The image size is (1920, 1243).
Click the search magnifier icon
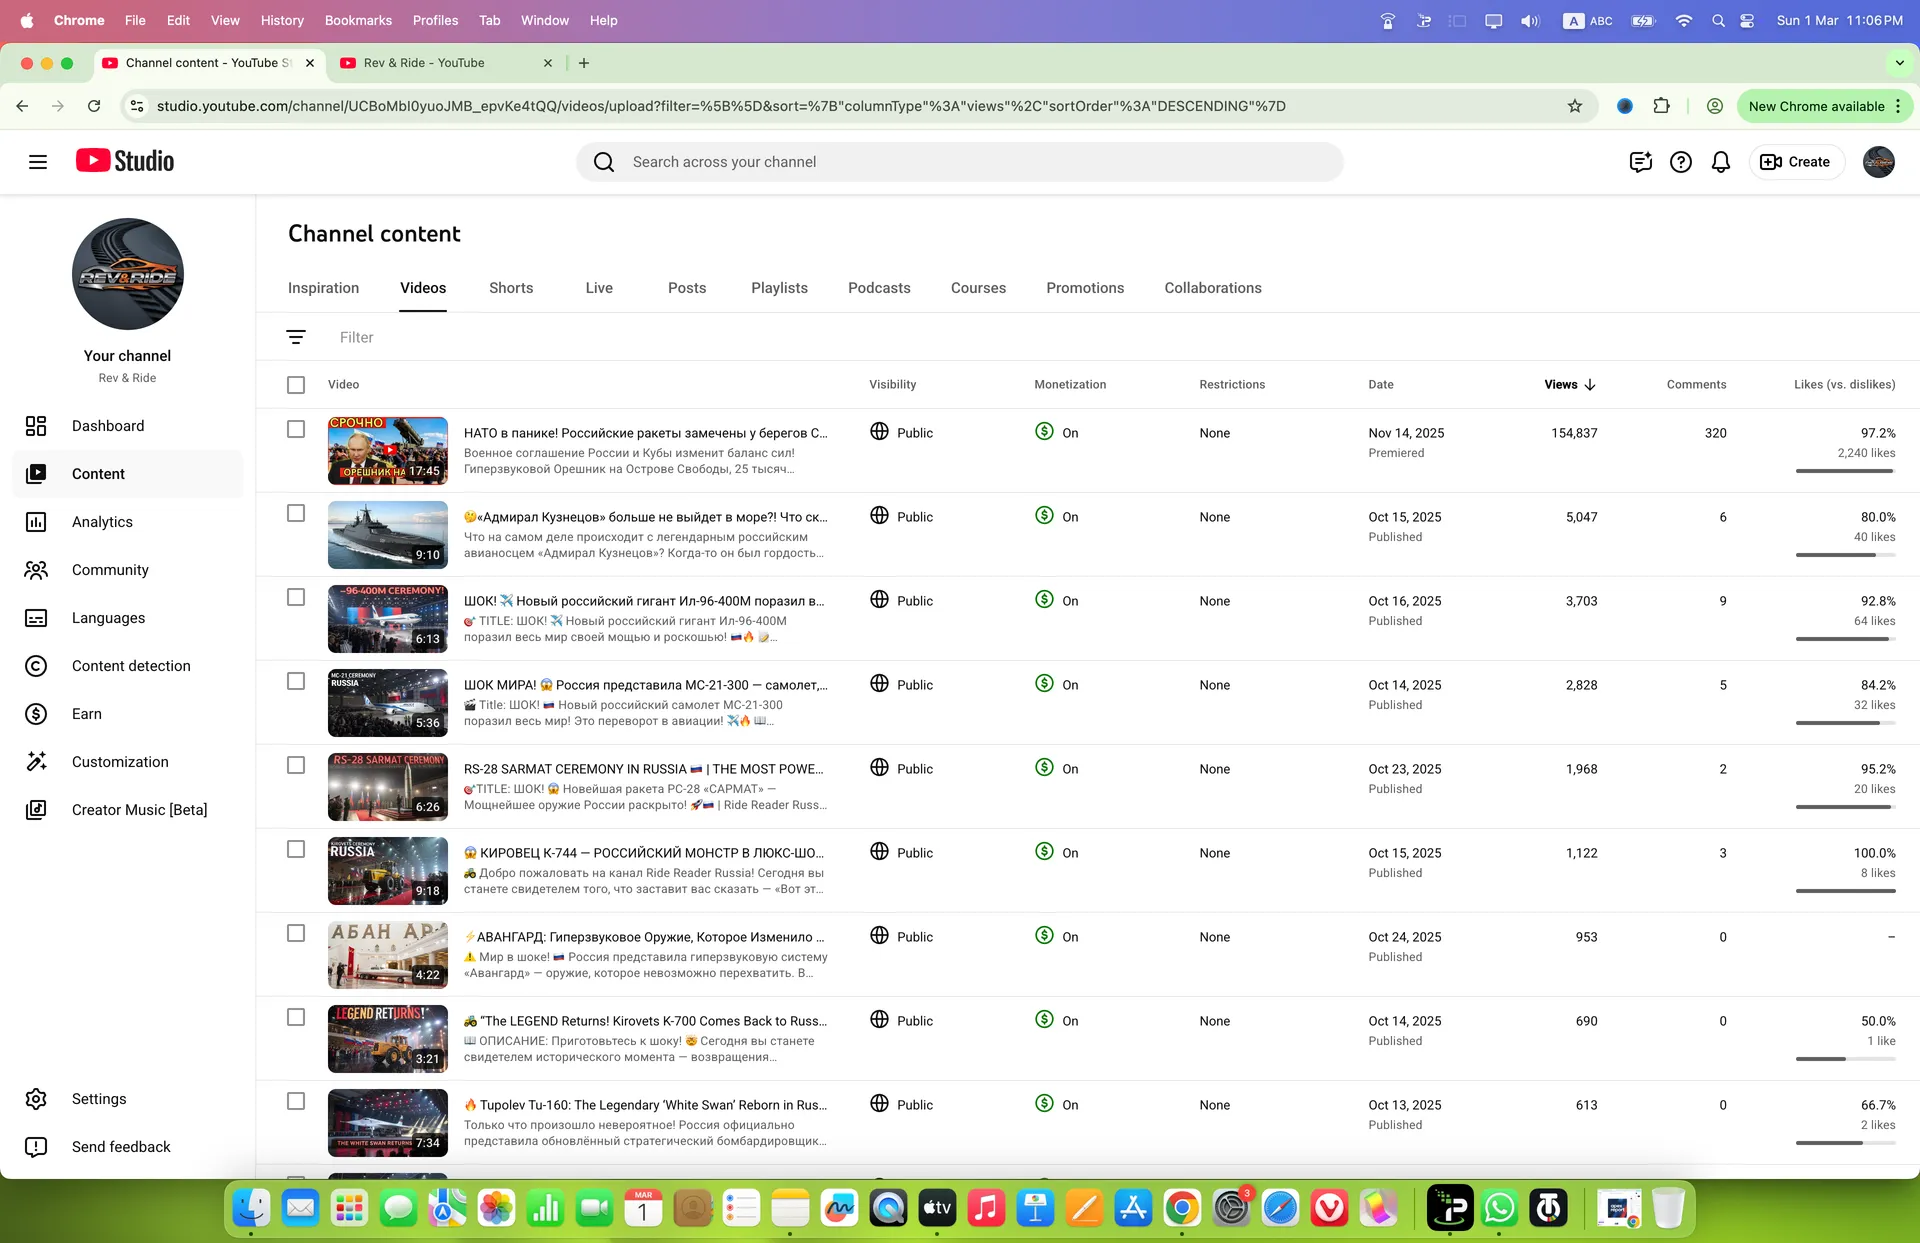pyautogui.click(x=604, y=162)
